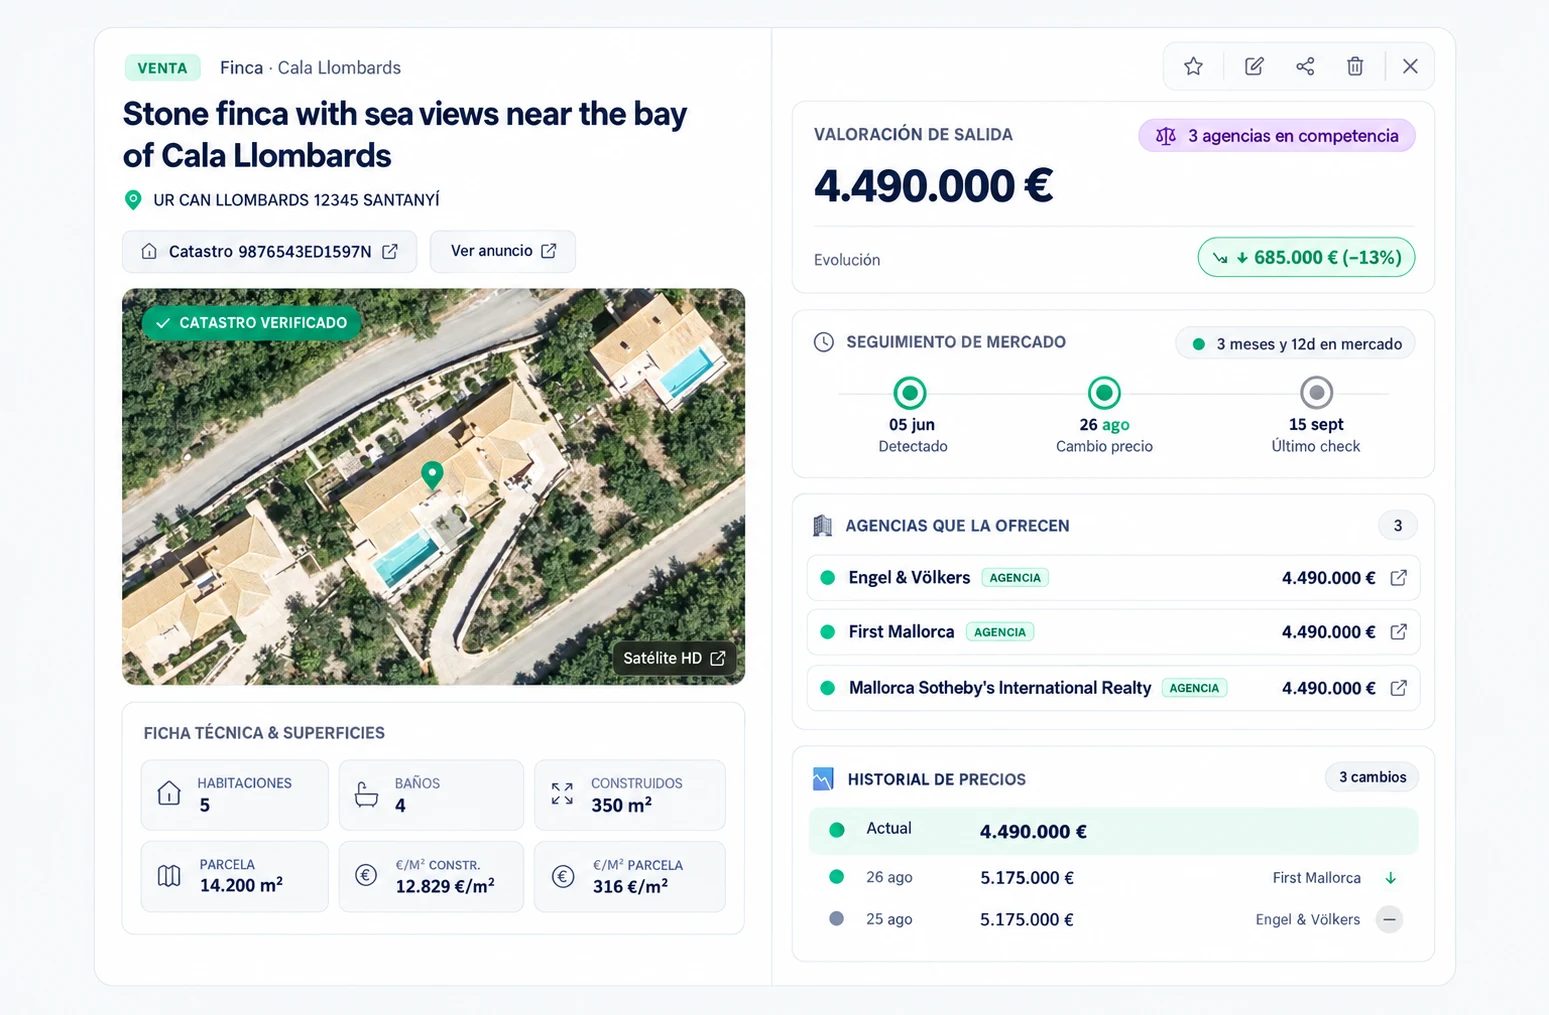Screen dimensions: 1549x1015
Task: Click the location pin beside the address
Action: pos(133,200)
